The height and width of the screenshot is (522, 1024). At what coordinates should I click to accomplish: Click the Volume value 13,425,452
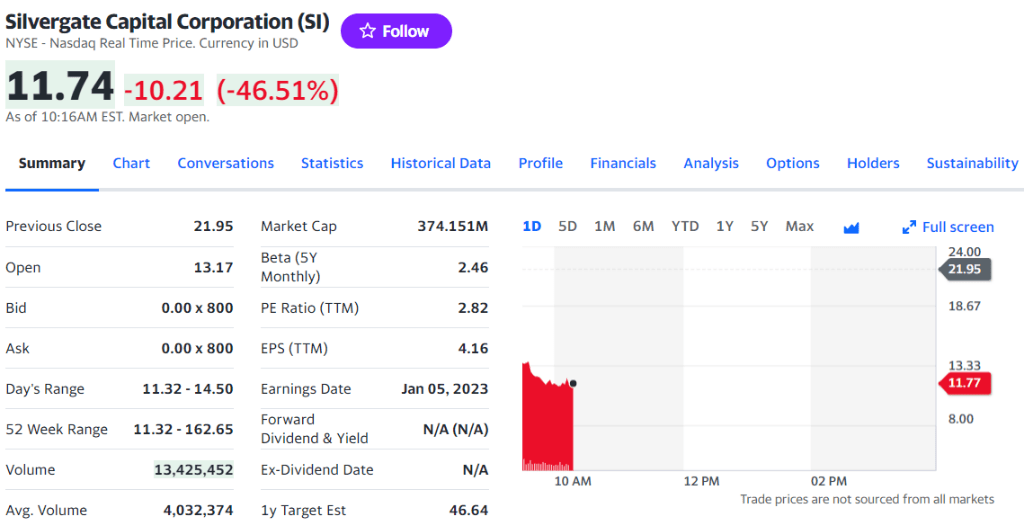tap(193, 470)
